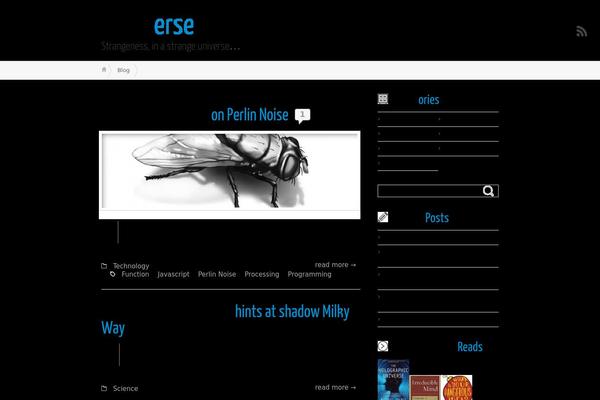Click the site title ending in 'erse'

(x=174, y=26)
